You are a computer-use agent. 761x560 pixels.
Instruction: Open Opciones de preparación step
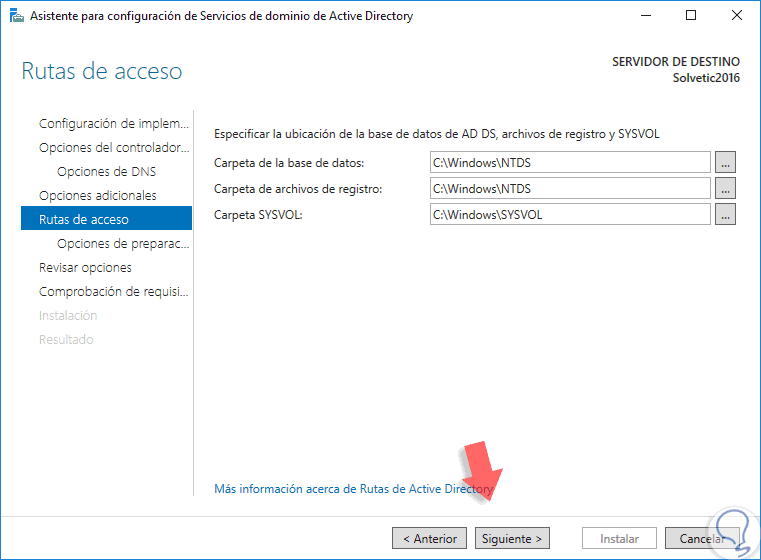pyautogui.click(x=123, y=244)
